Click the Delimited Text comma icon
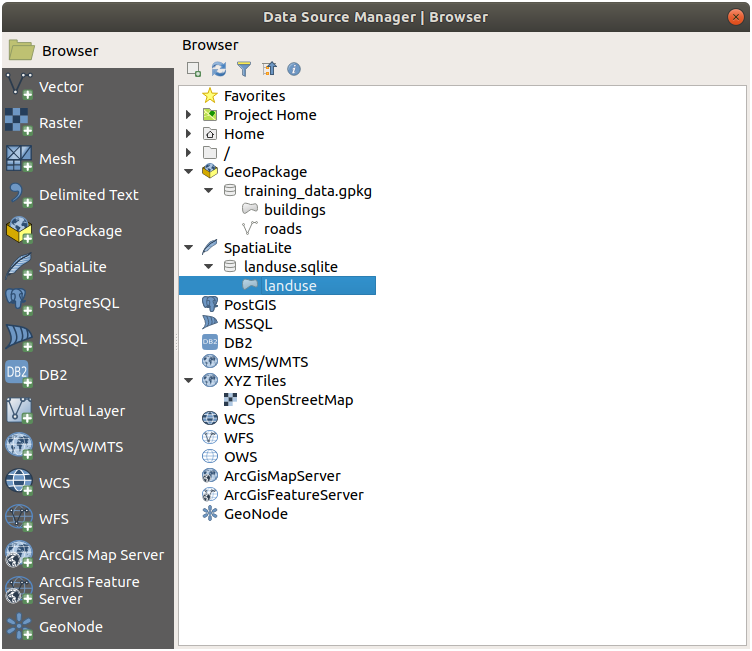The width and height of the screenshot is (752, 651). tap(20, 195)
